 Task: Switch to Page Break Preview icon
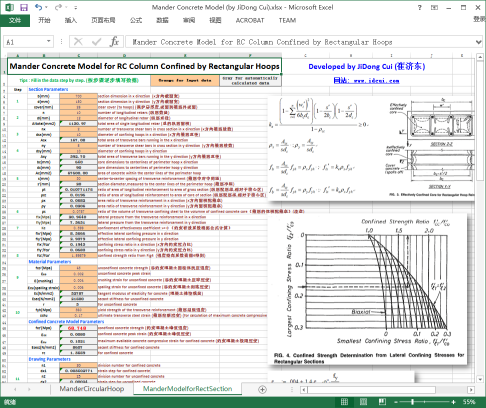(382, 402)
